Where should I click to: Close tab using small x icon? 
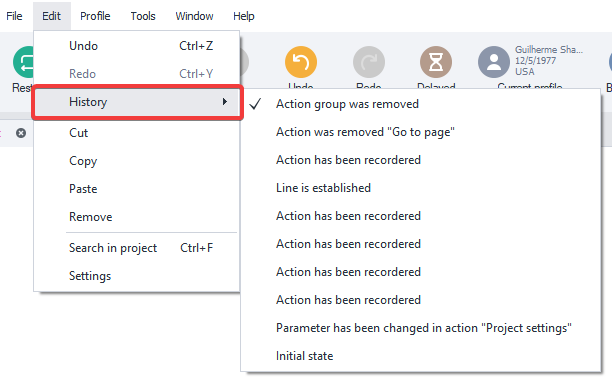pyautogui.click(x=21, y=133)
